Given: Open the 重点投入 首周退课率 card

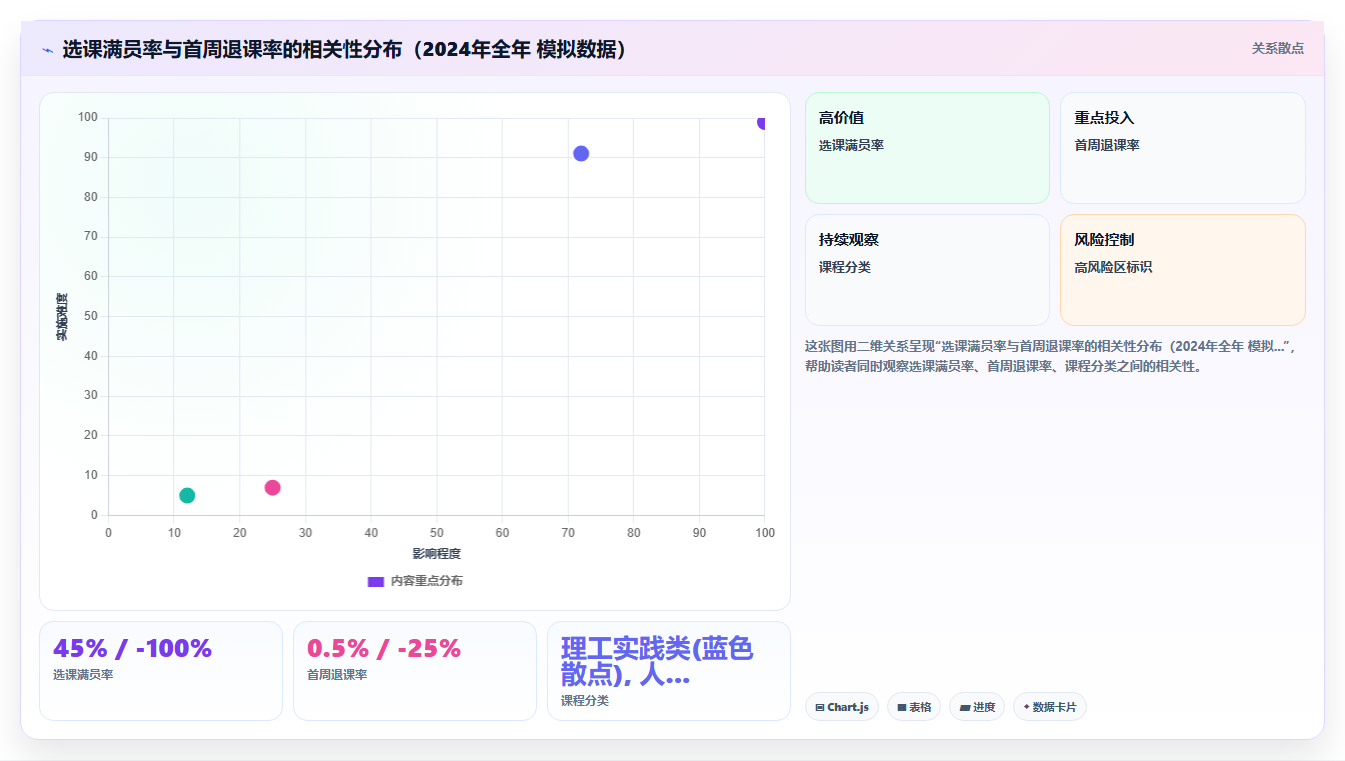Looking at the screenshot, I should tap(1183, 148).
